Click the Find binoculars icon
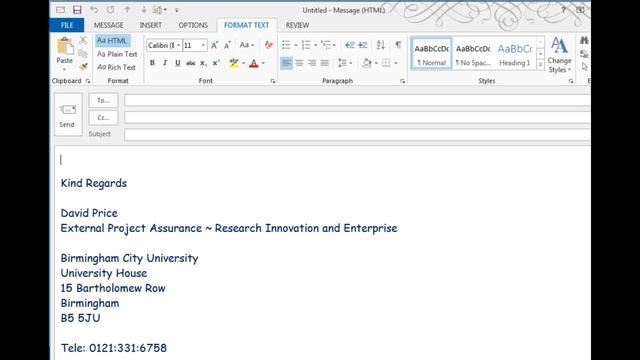The image size is (640, 360). pyautogui.click(x=584, y=40)
